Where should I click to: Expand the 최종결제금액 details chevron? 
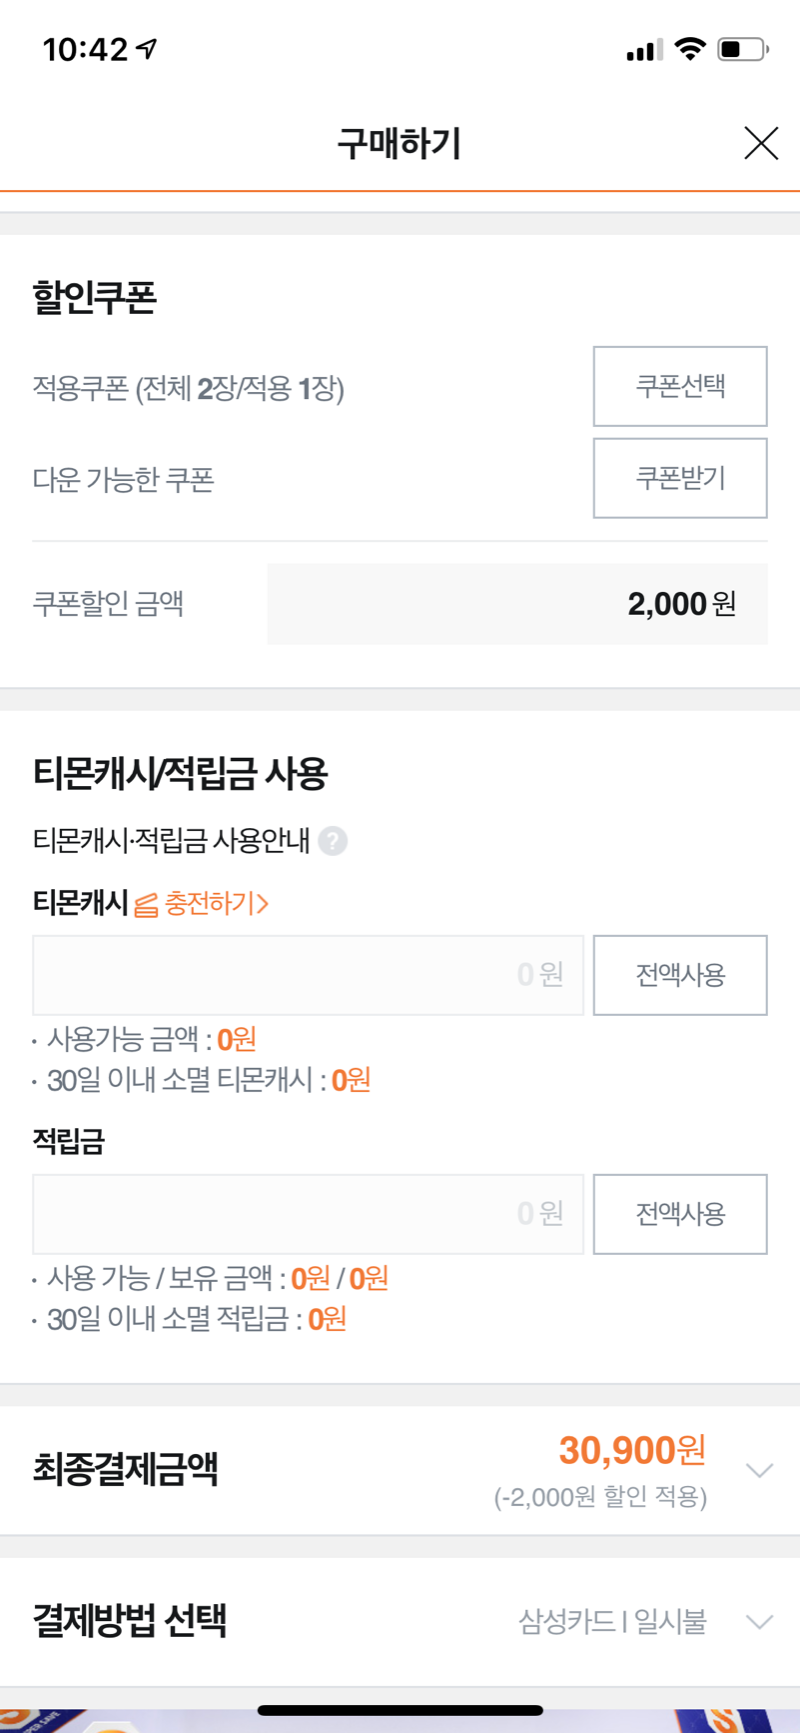(x=760, y=1470)
